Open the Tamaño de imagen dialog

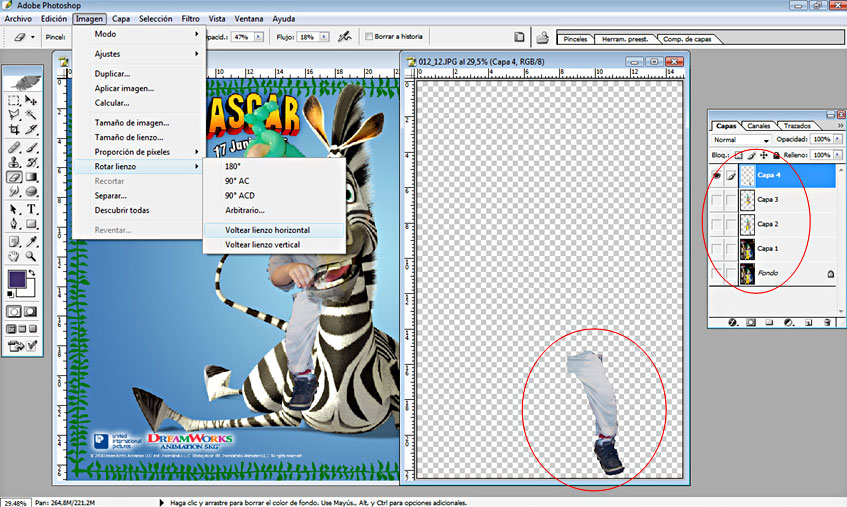139,123
